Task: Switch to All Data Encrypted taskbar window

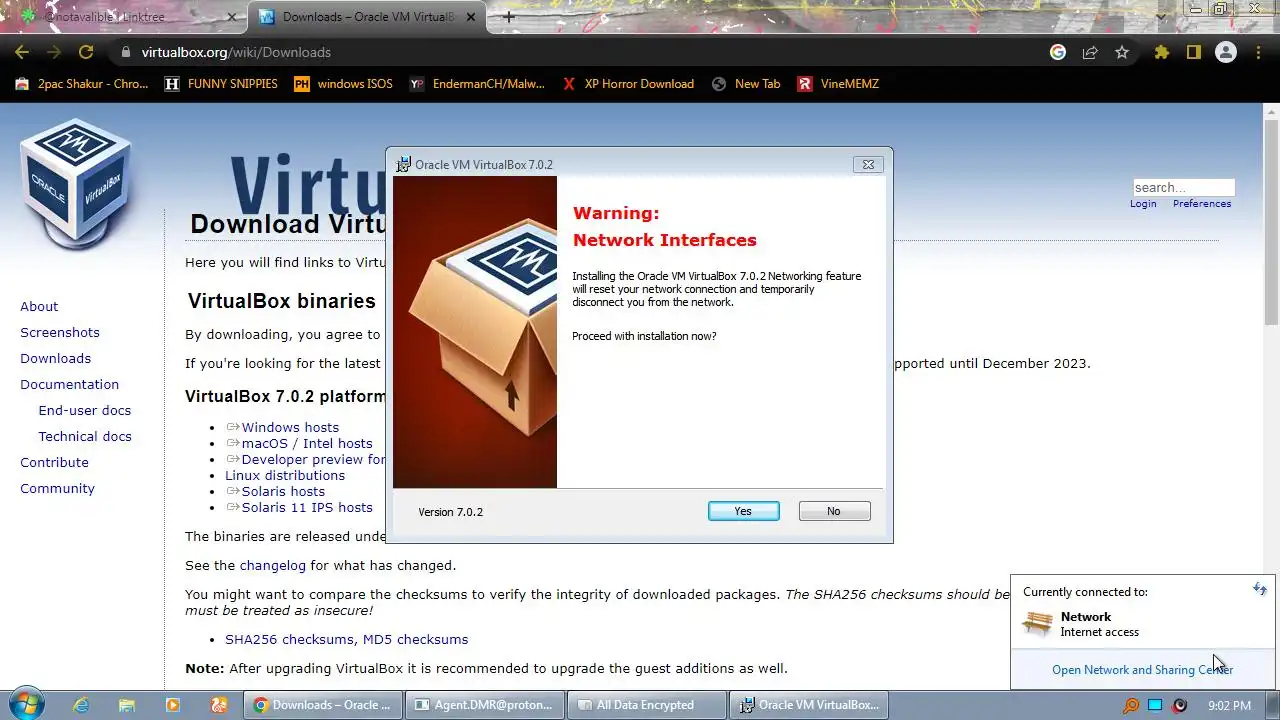Action: click(x=647, y=705)
